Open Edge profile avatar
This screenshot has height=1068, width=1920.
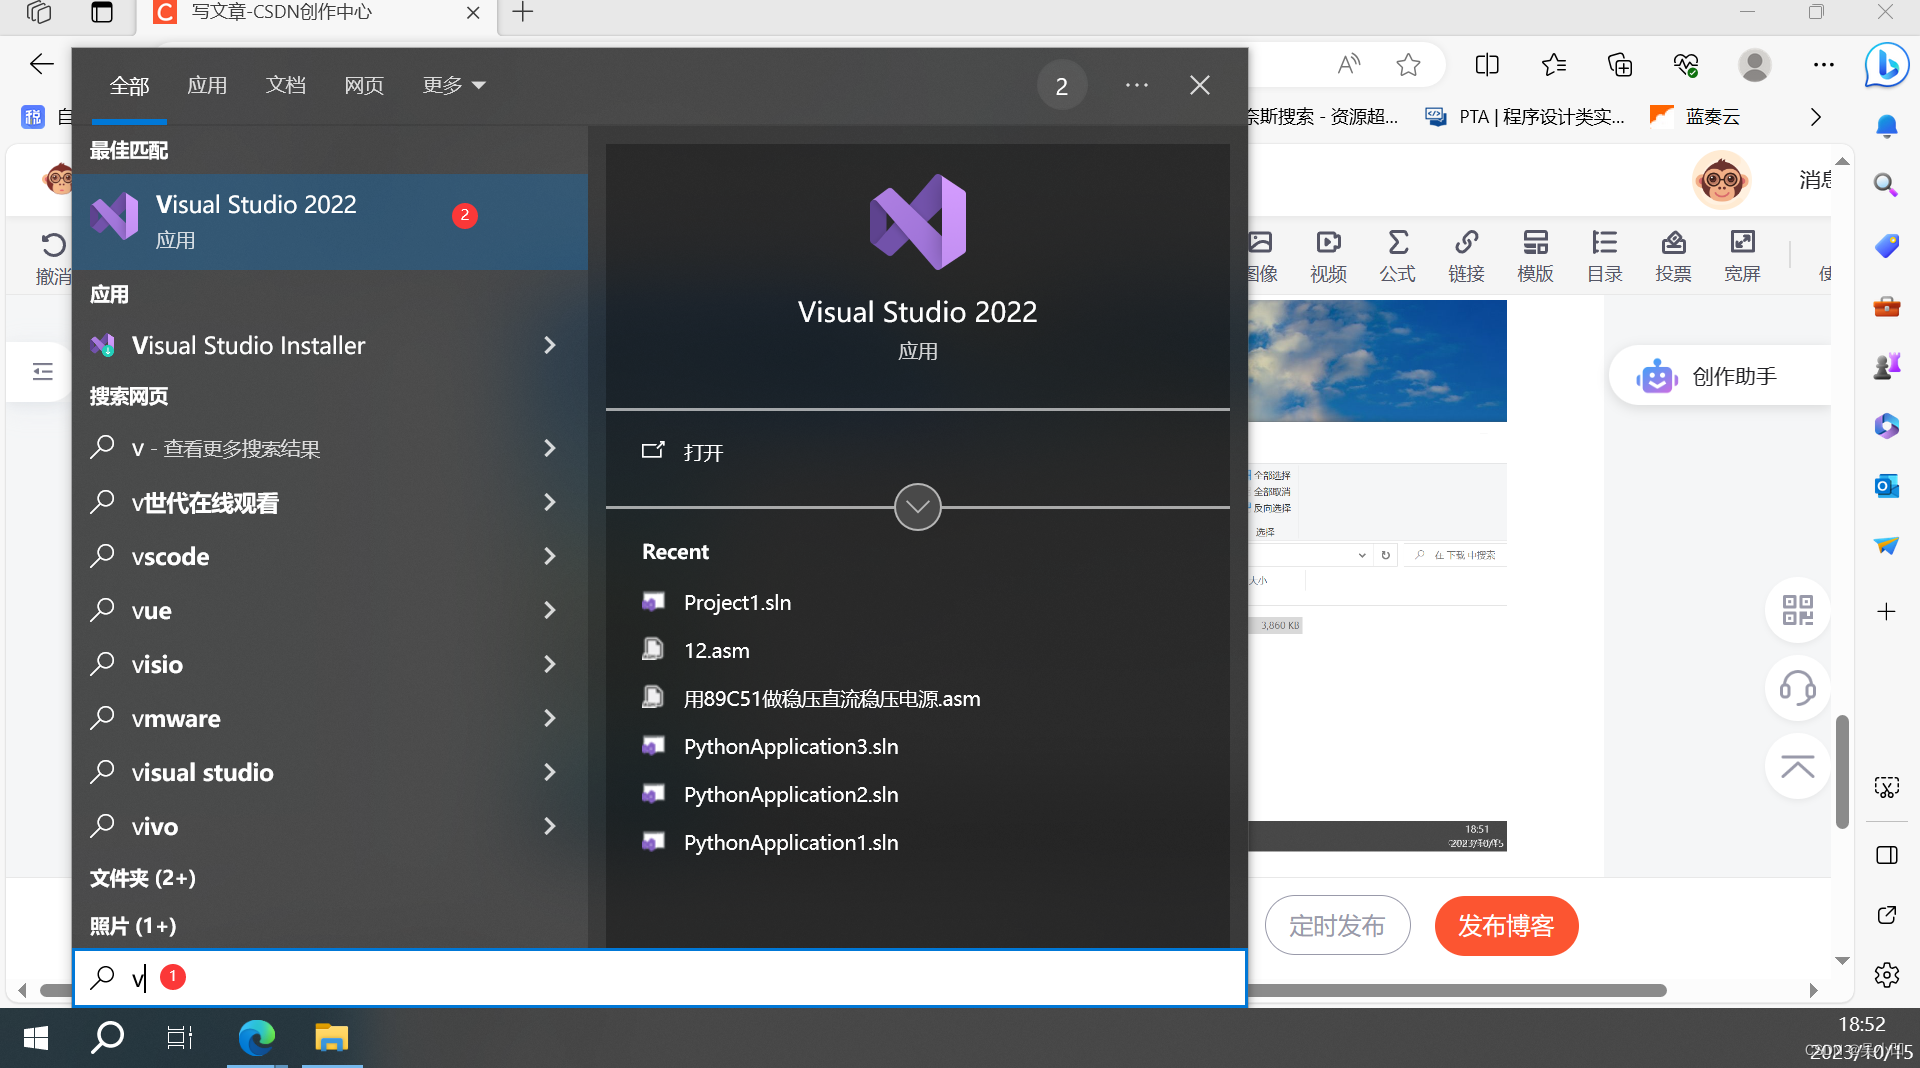point(1755,65)
